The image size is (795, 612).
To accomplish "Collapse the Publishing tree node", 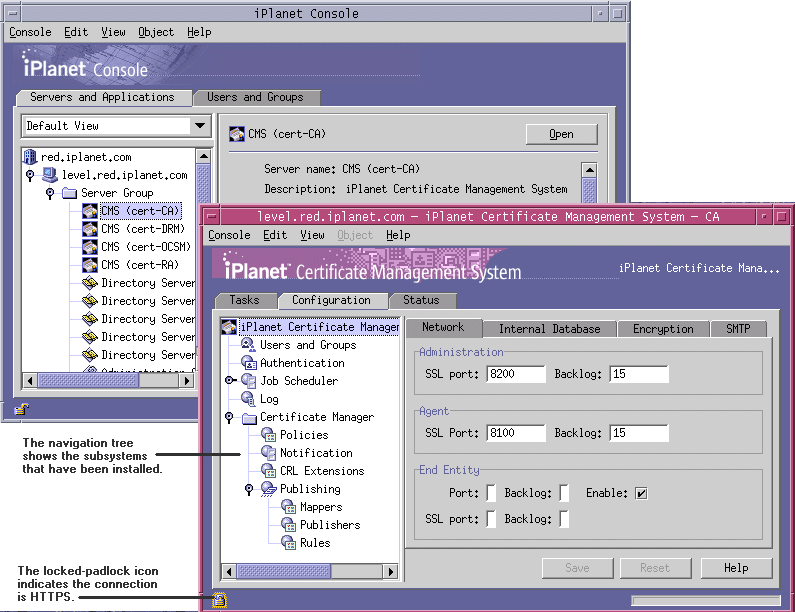I will click(x=249, y=489).
